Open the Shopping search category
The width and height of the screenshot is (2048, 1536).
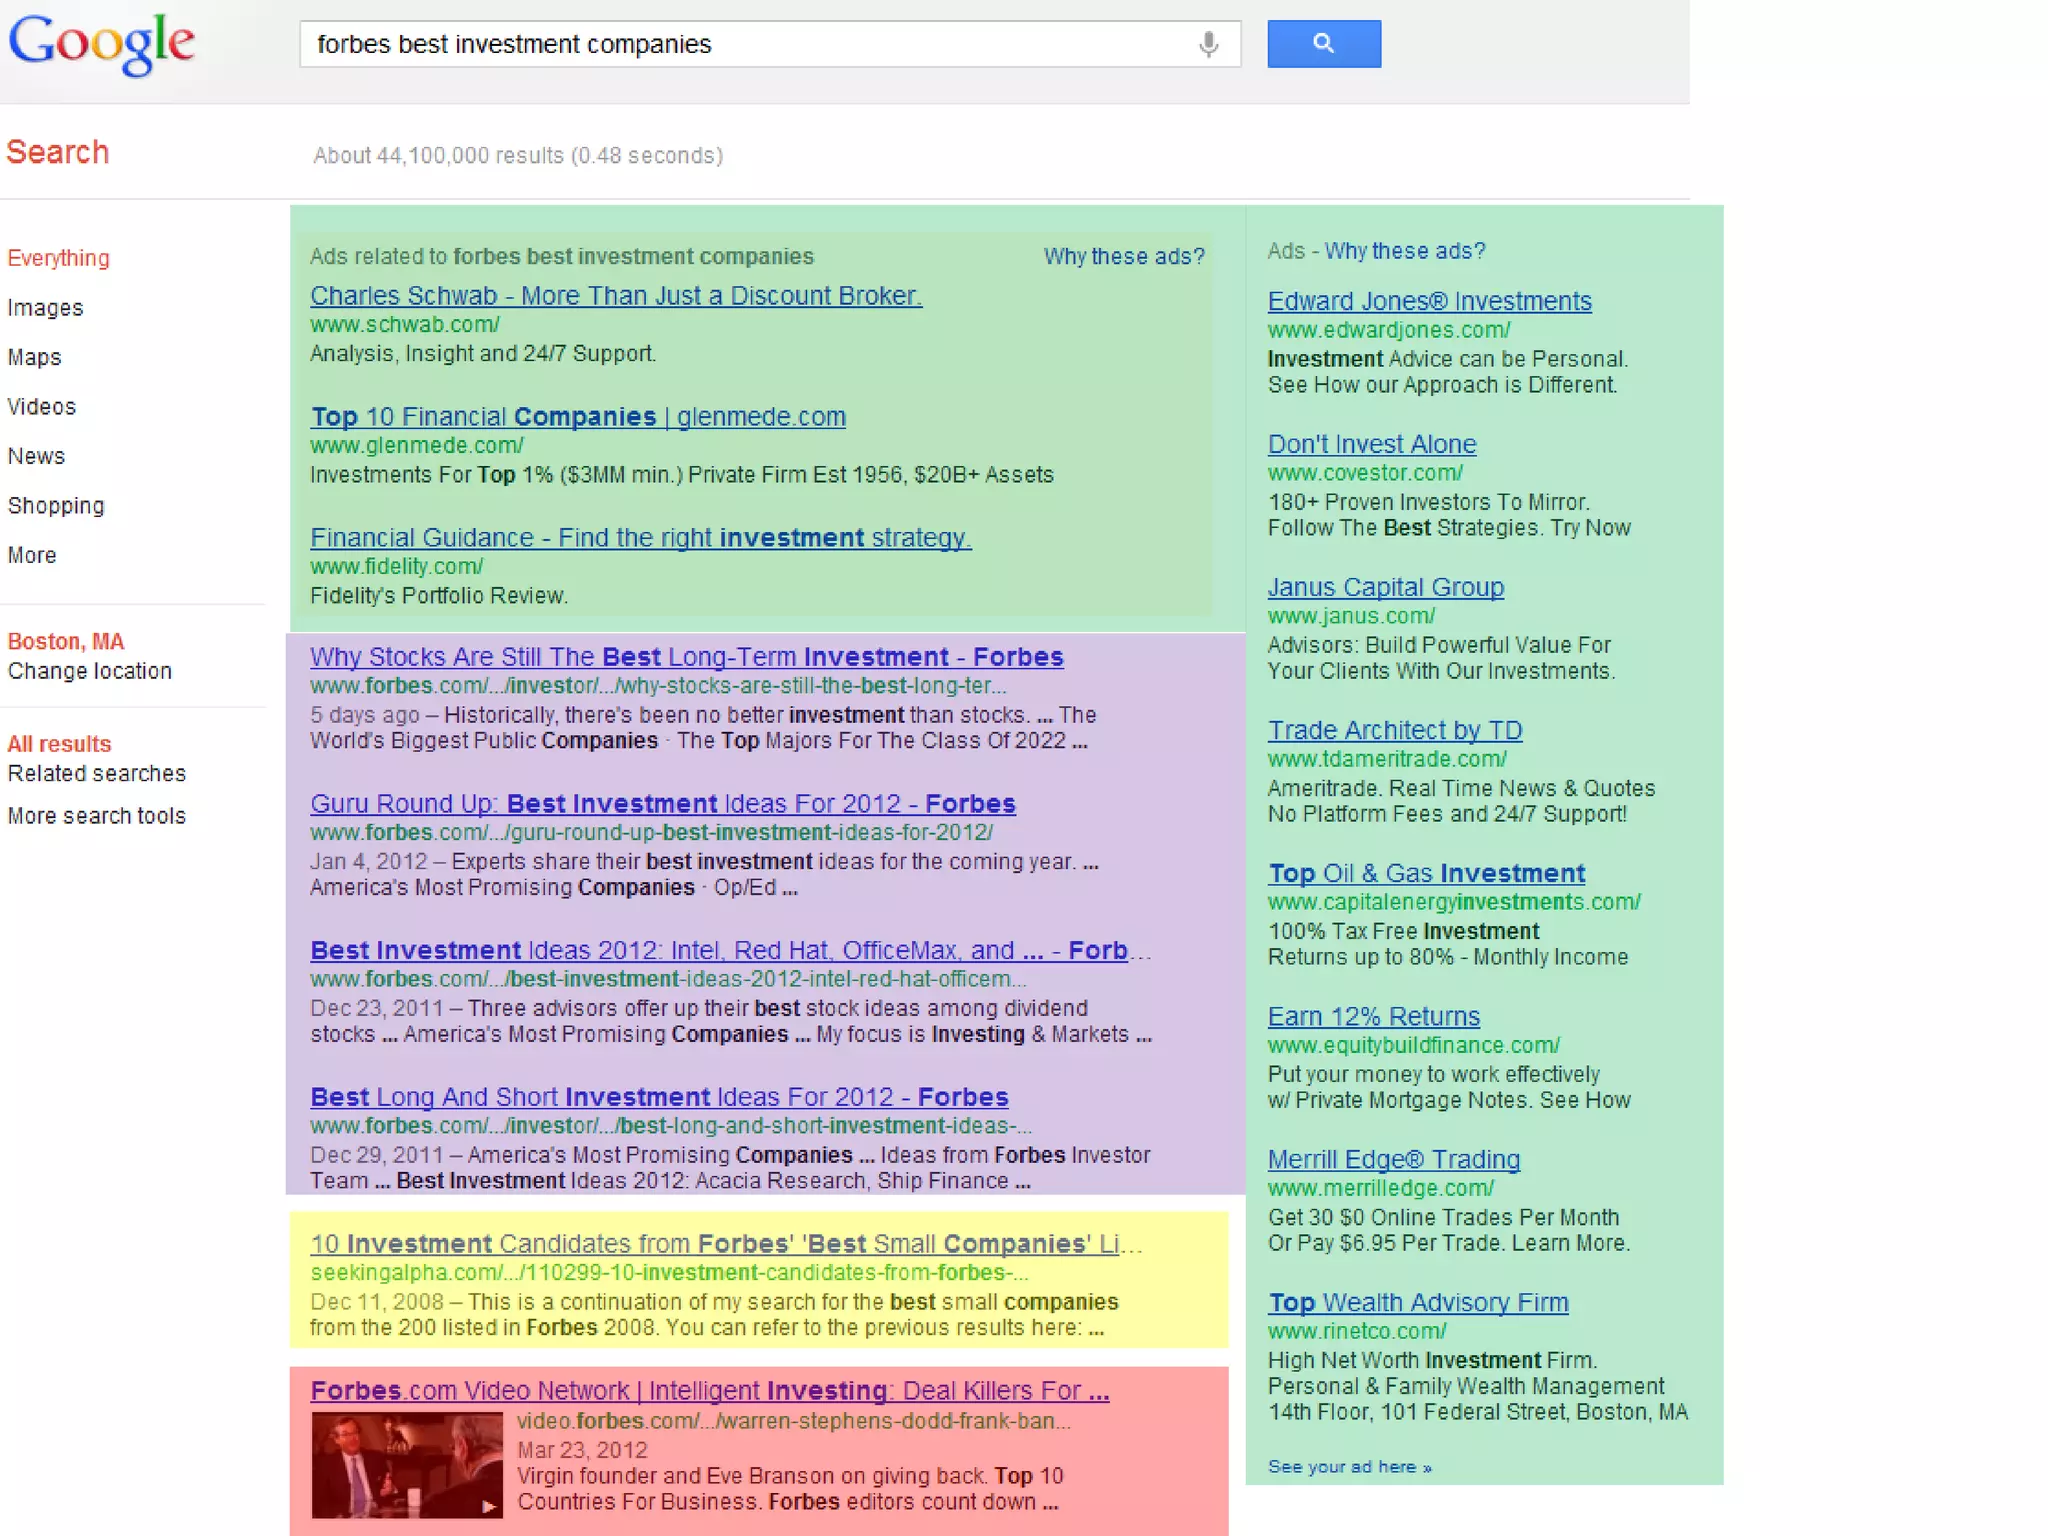pos(56,506)
